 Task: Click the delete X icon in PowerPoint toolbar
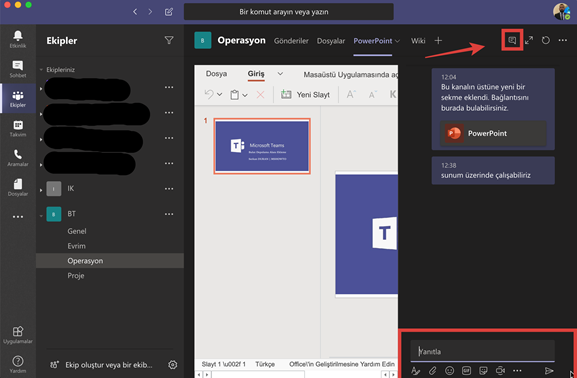260,95
